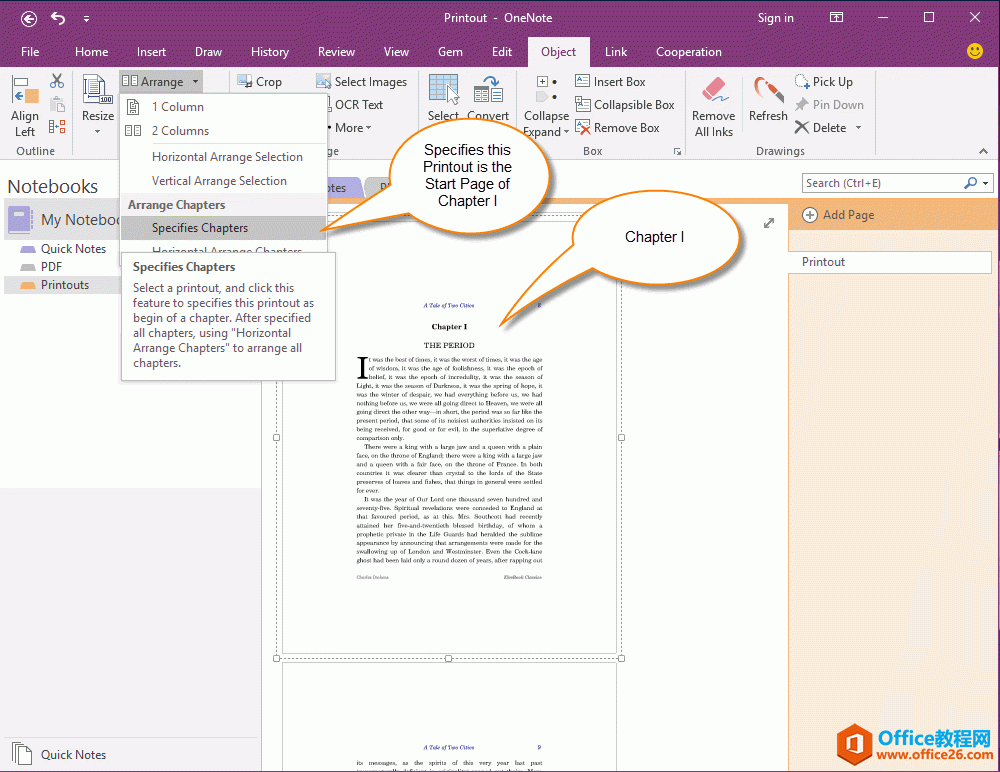The width and height of the screenshot is (1000, 772).
Task: Switch to the Gem ribbon tab
Action: pos(450,52)
